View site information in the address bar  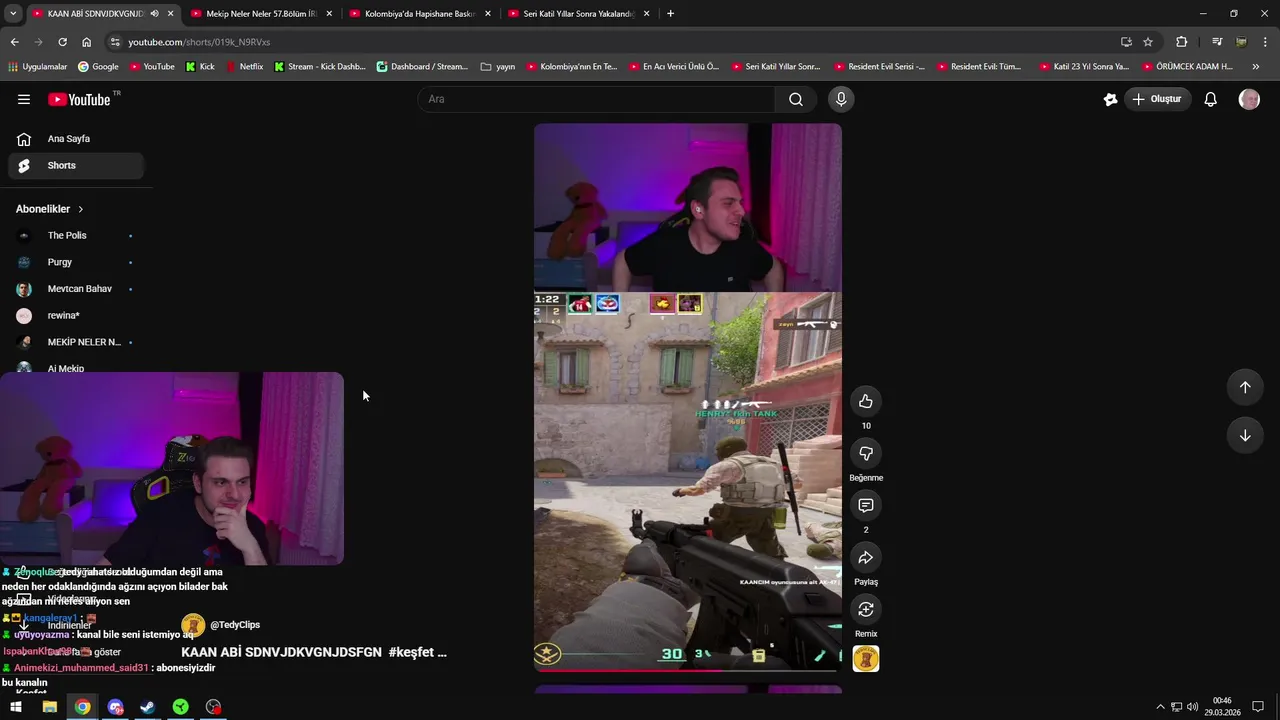point(115,42)
